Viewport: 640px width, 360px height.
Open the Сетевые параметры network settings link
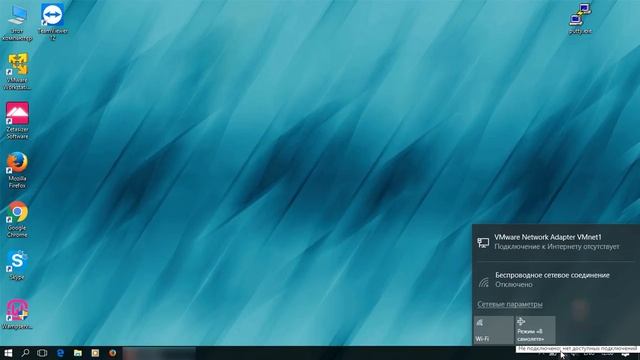point(510,304)
